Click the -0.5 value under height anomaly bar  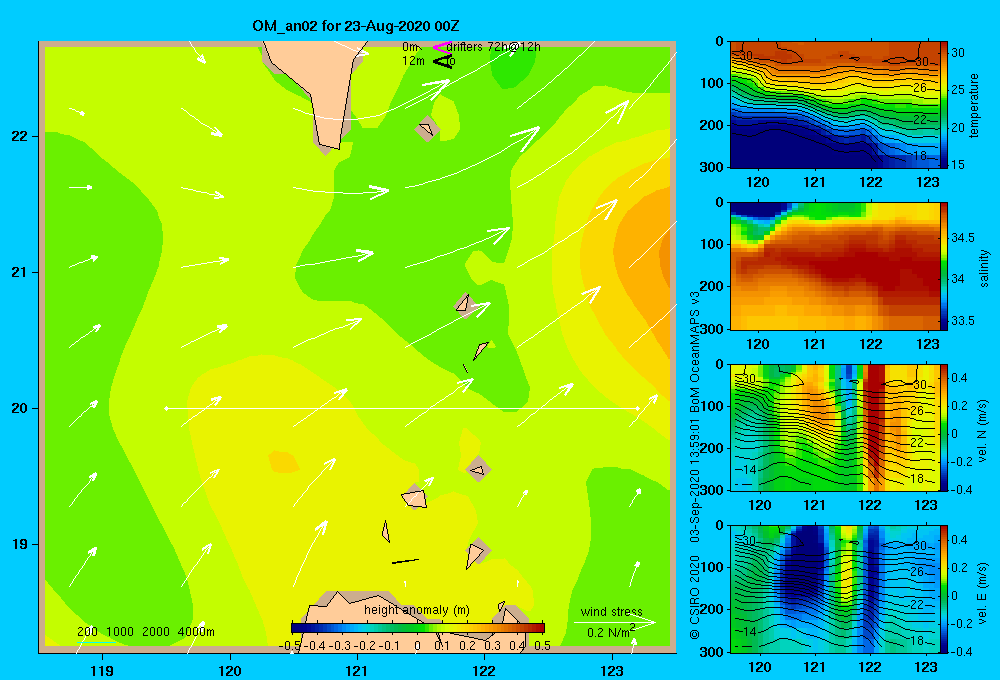[290, 646]
